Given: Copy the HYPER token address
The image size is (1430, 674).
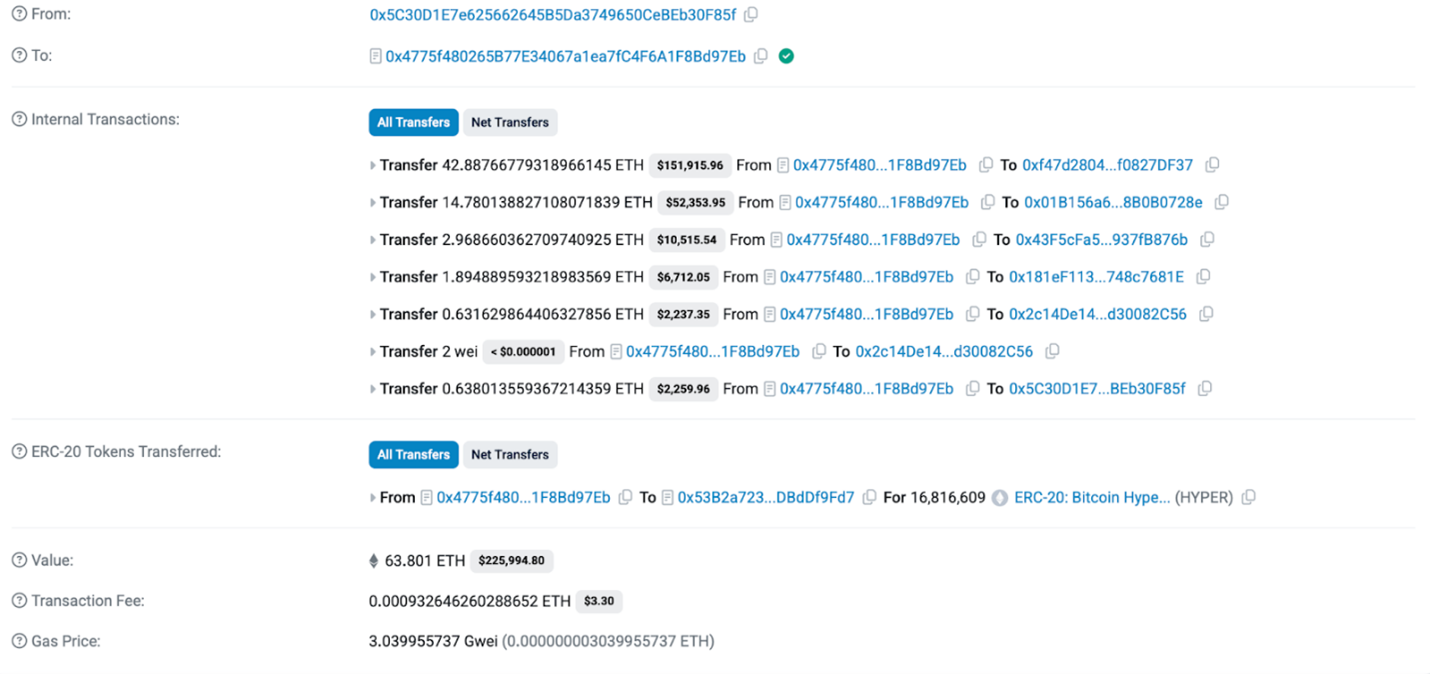Looking at the screenshot, I should click(x=1248, y=497).
